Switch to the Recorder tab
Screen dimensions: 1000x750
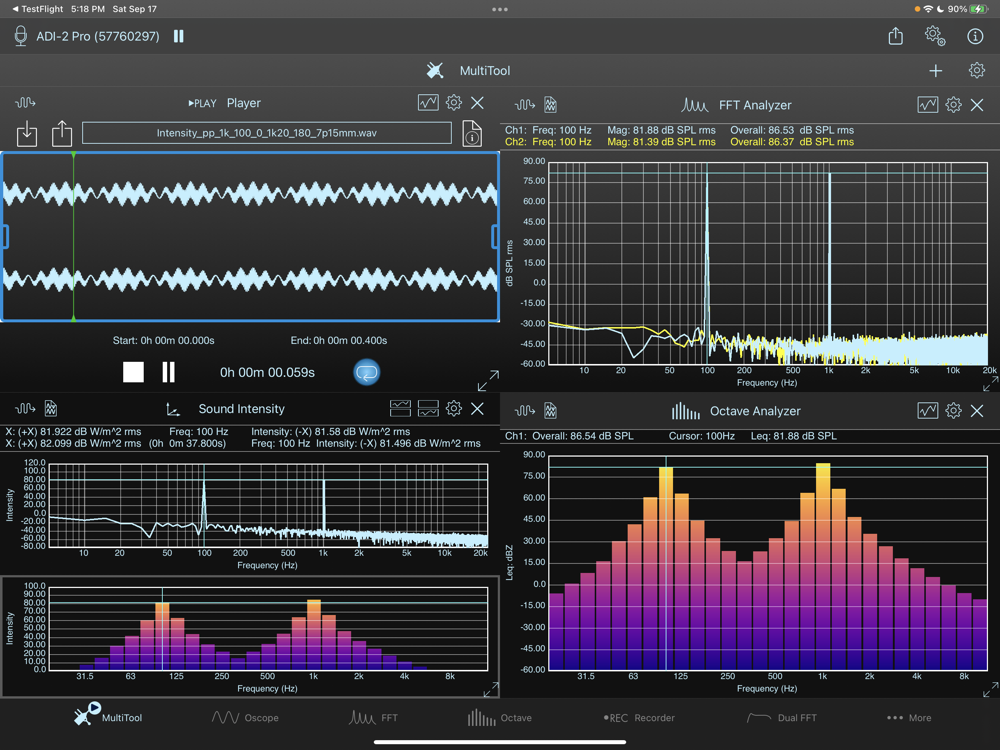tap(639, 717)
